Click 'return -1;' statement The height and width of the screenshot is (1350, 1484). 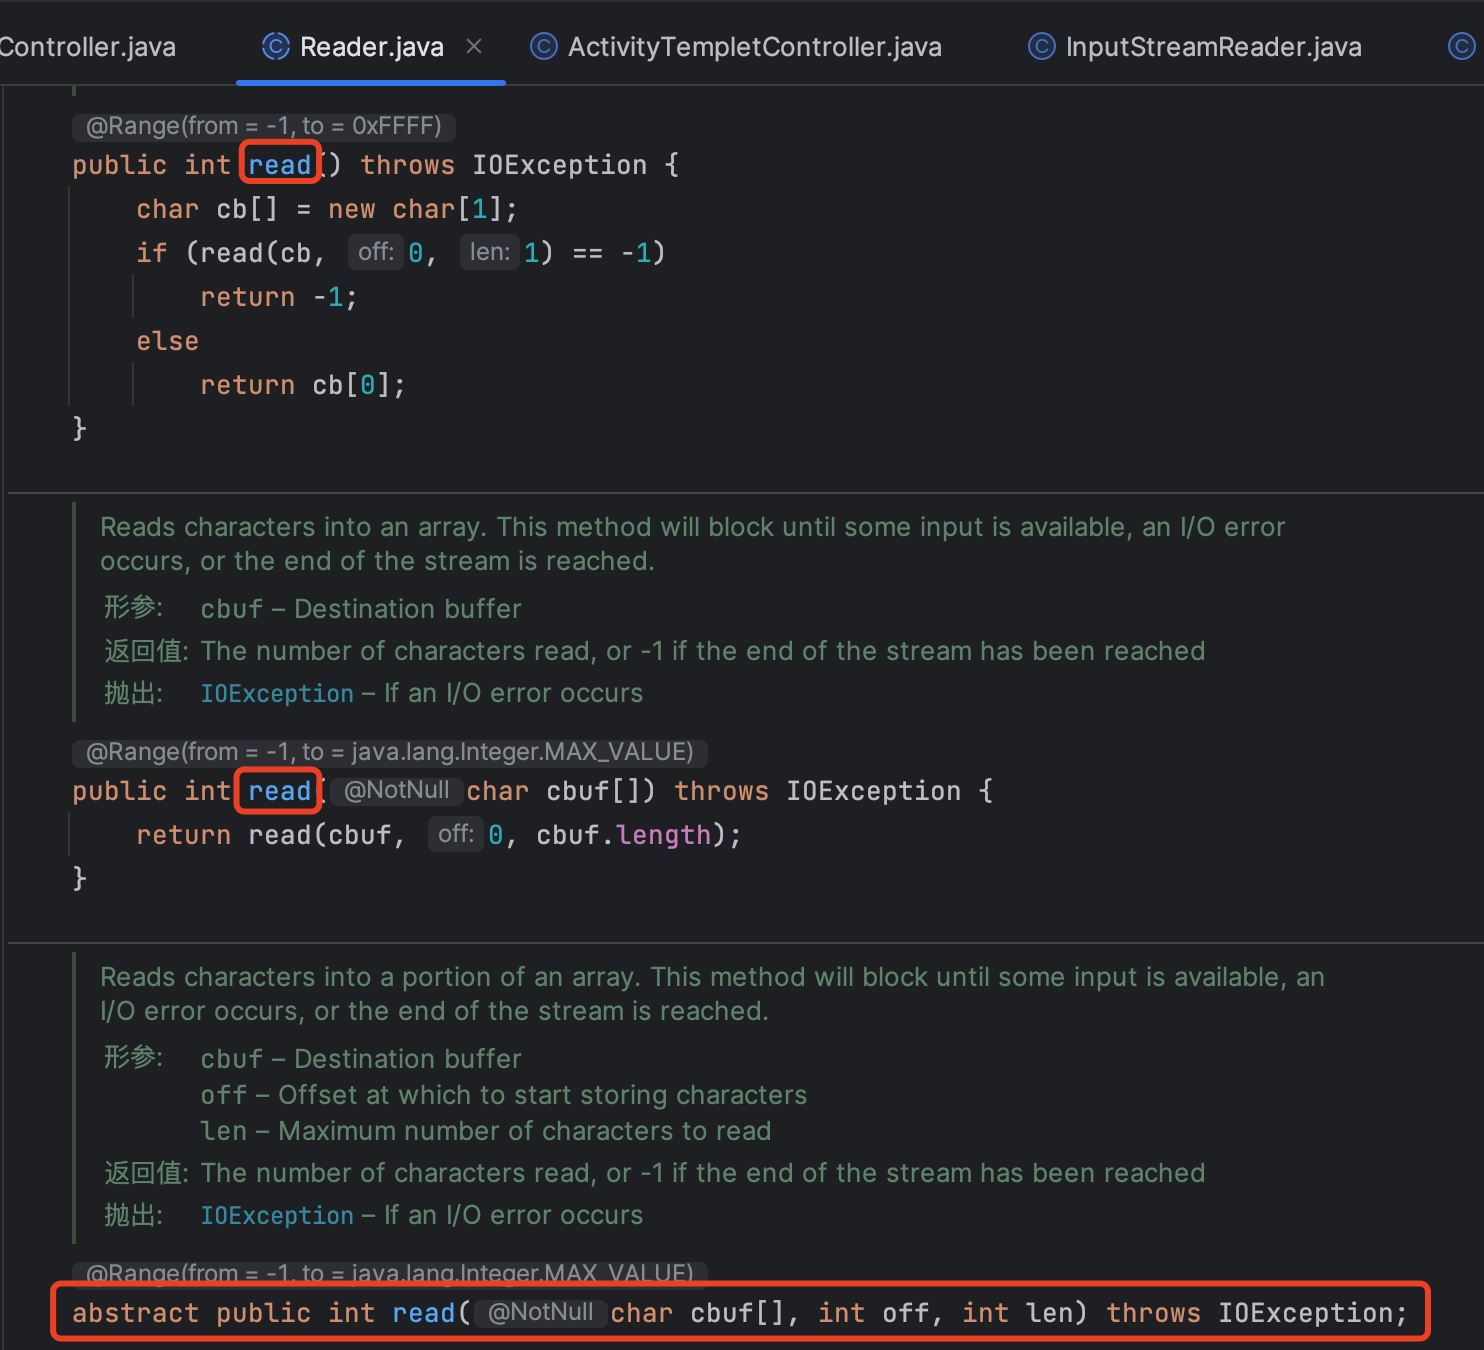[279, 297]
